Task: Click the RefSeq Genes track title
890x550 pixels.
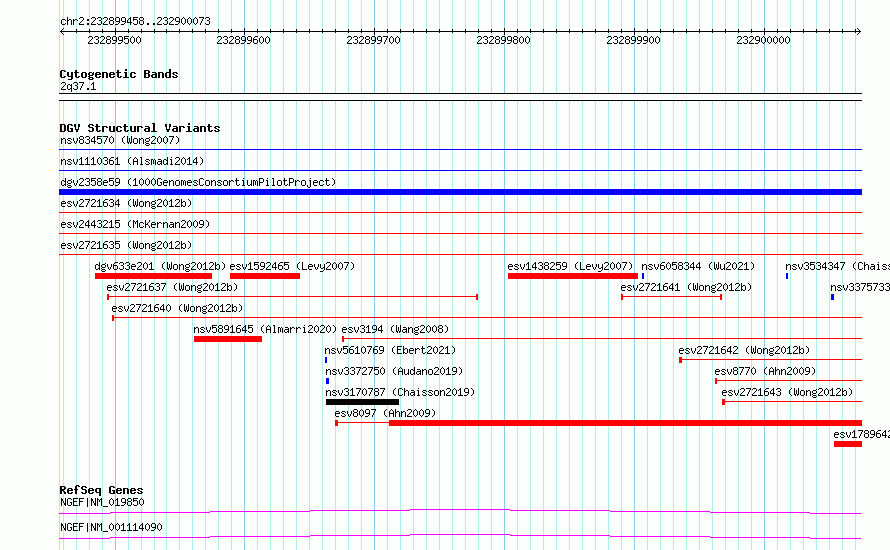Action: click(101, 490)
